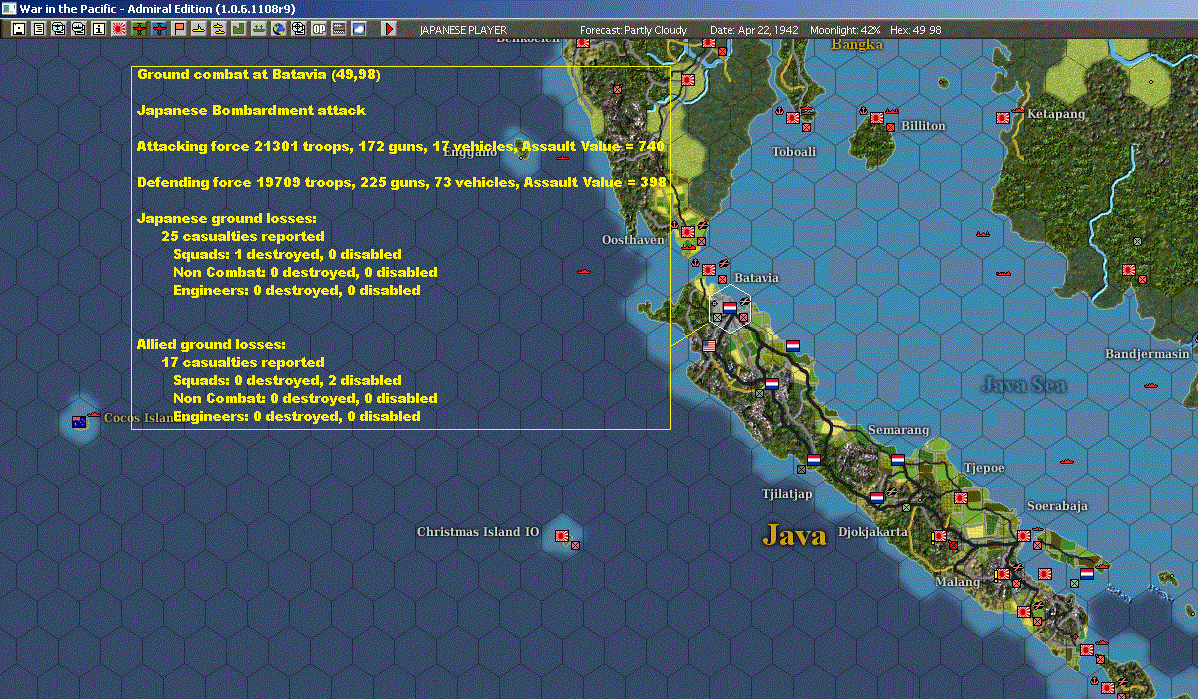Click the striped bars toolbar icon
This screenshot has height=699, width=1198.
pyautogui.click(x=338, y=29)
